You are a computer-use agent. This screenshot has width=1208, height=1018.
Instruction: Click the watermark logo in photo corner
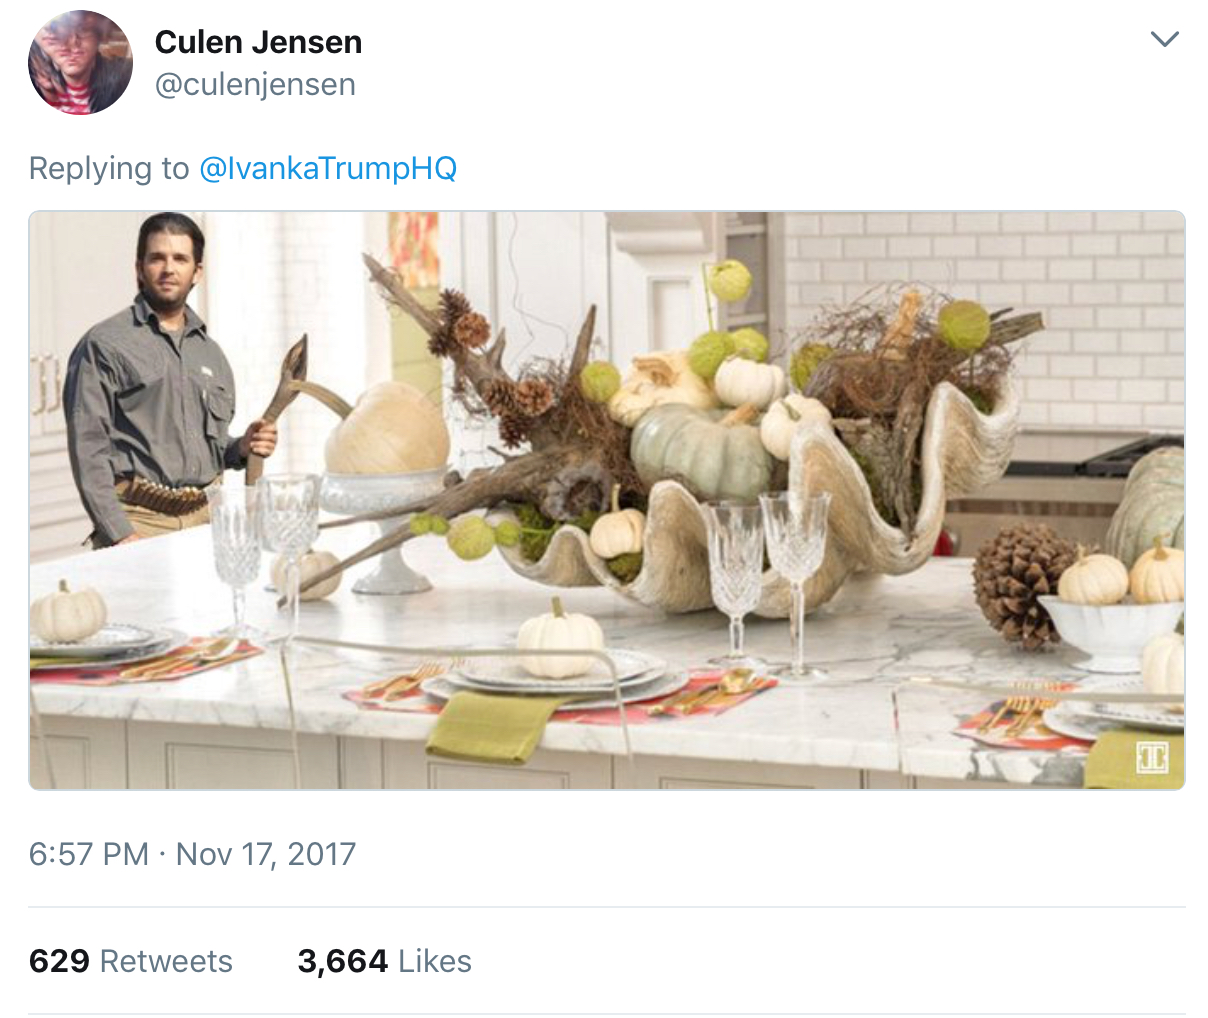tap(1153, 756)
